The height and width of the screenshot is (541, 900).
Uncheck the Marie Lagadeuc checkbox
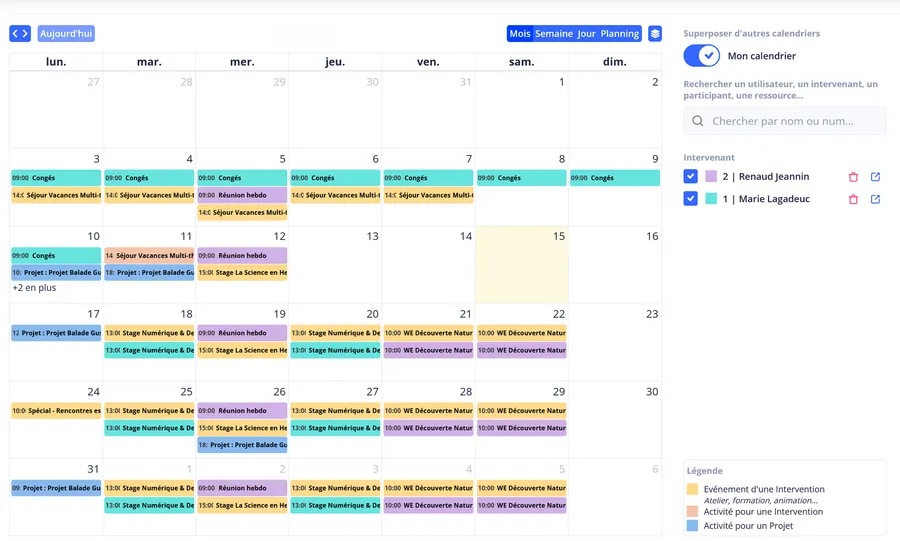tap(690, 199)
